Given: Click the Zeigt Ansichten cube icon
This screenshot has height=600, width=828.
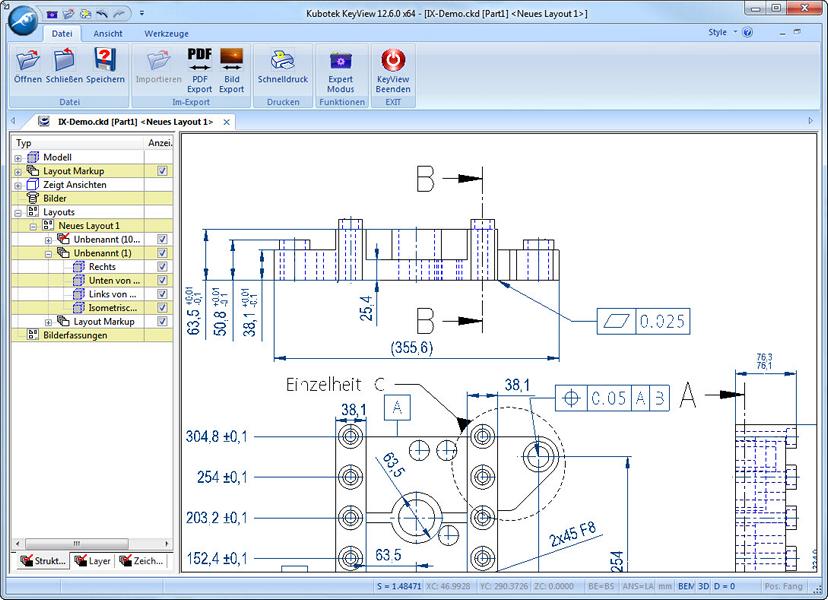Looking at the screenshot, I should point(33,184).
